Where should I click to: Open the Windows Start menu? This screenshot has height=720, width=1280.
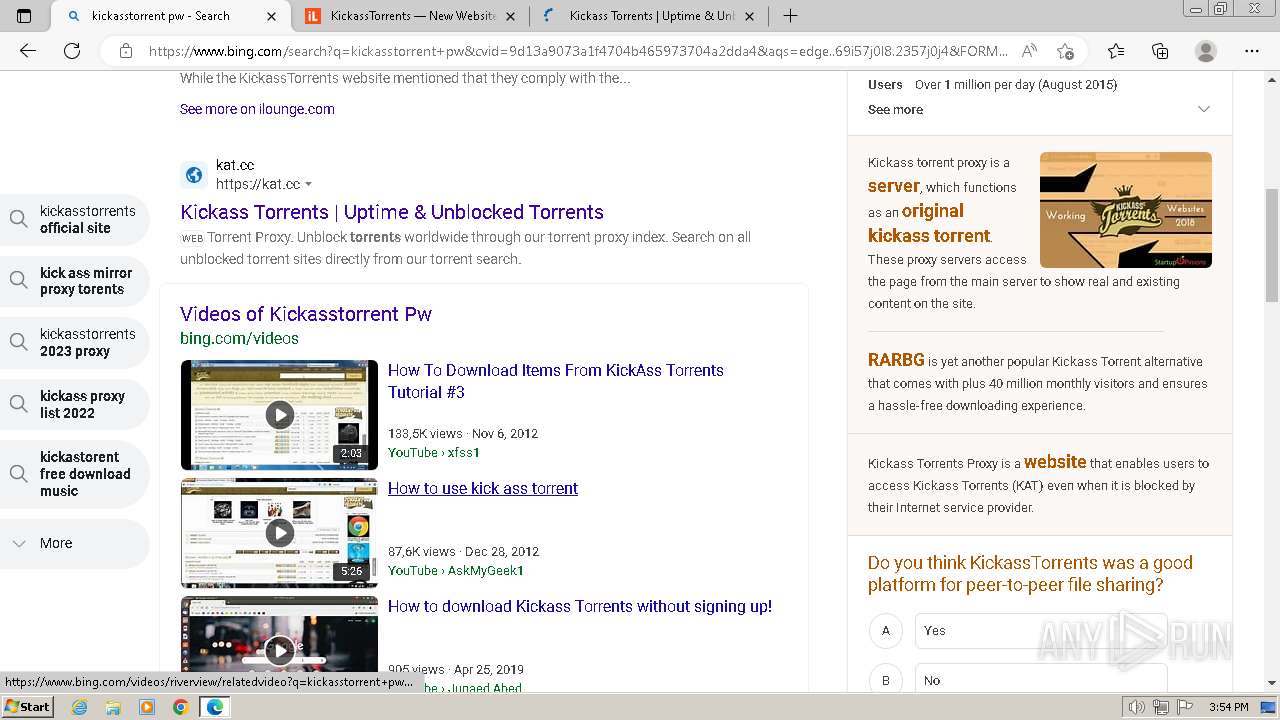27,706
